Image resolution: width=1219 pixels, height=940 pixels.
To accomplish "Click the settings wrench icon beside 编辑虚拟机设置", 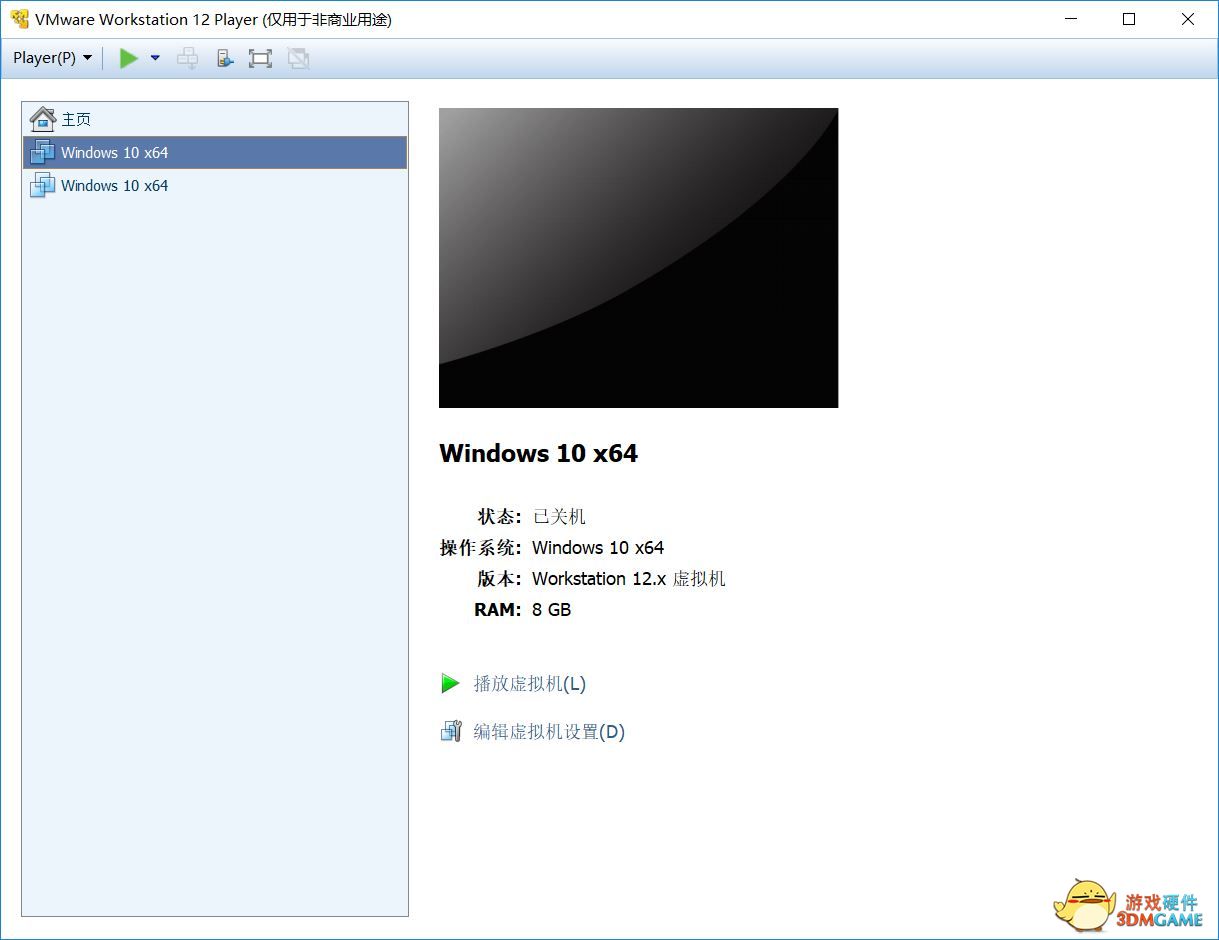I will click(x=451, y=731).
